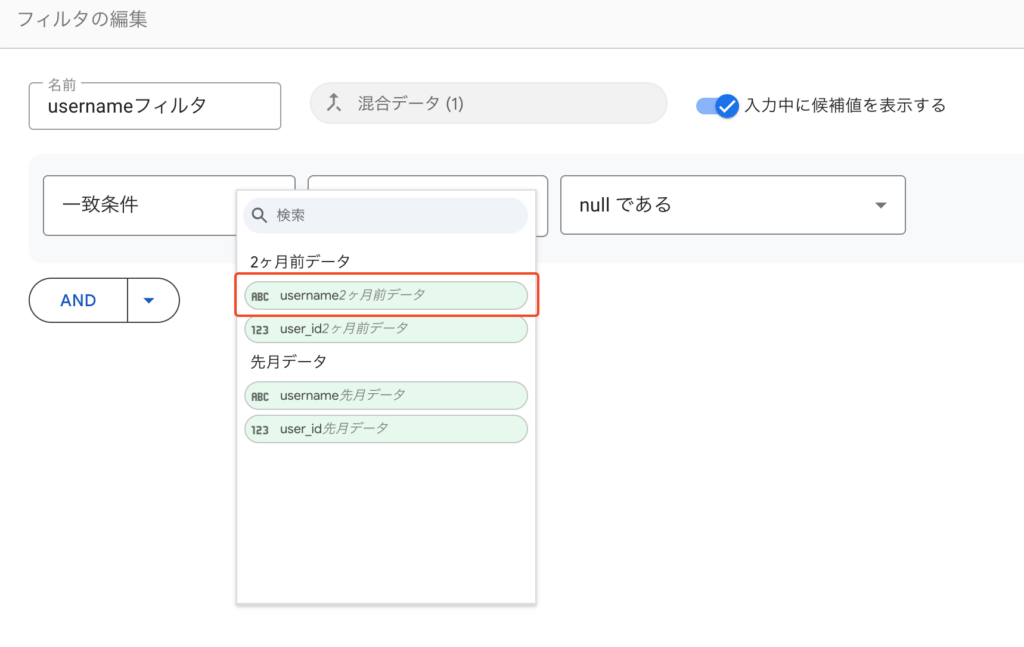Image resolution: width=1024 pixels, height=647 pixels.
Task: Select the user_id field from 2ヶ月前データ
Action: pyautogui.click(x=386, y=328)
